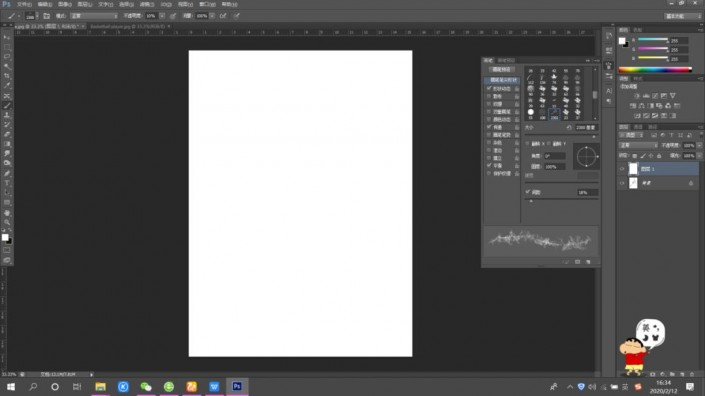
Task: Select the Crop tool
Action: [x=7, y=76]
